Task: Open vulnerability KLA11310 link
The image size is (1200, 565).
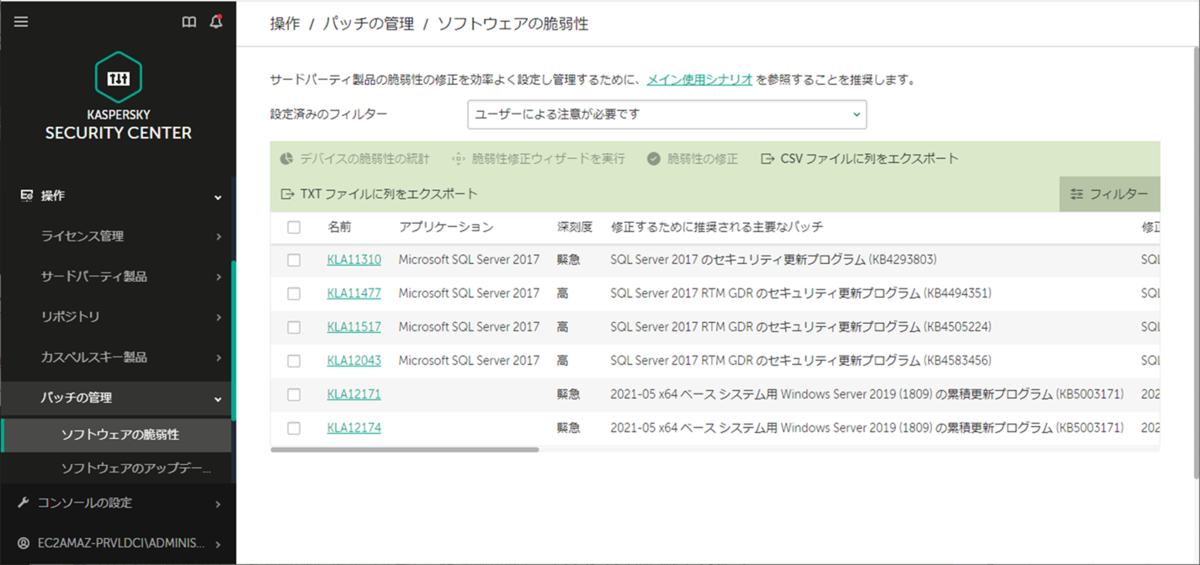Action: (x=354, y=260)
